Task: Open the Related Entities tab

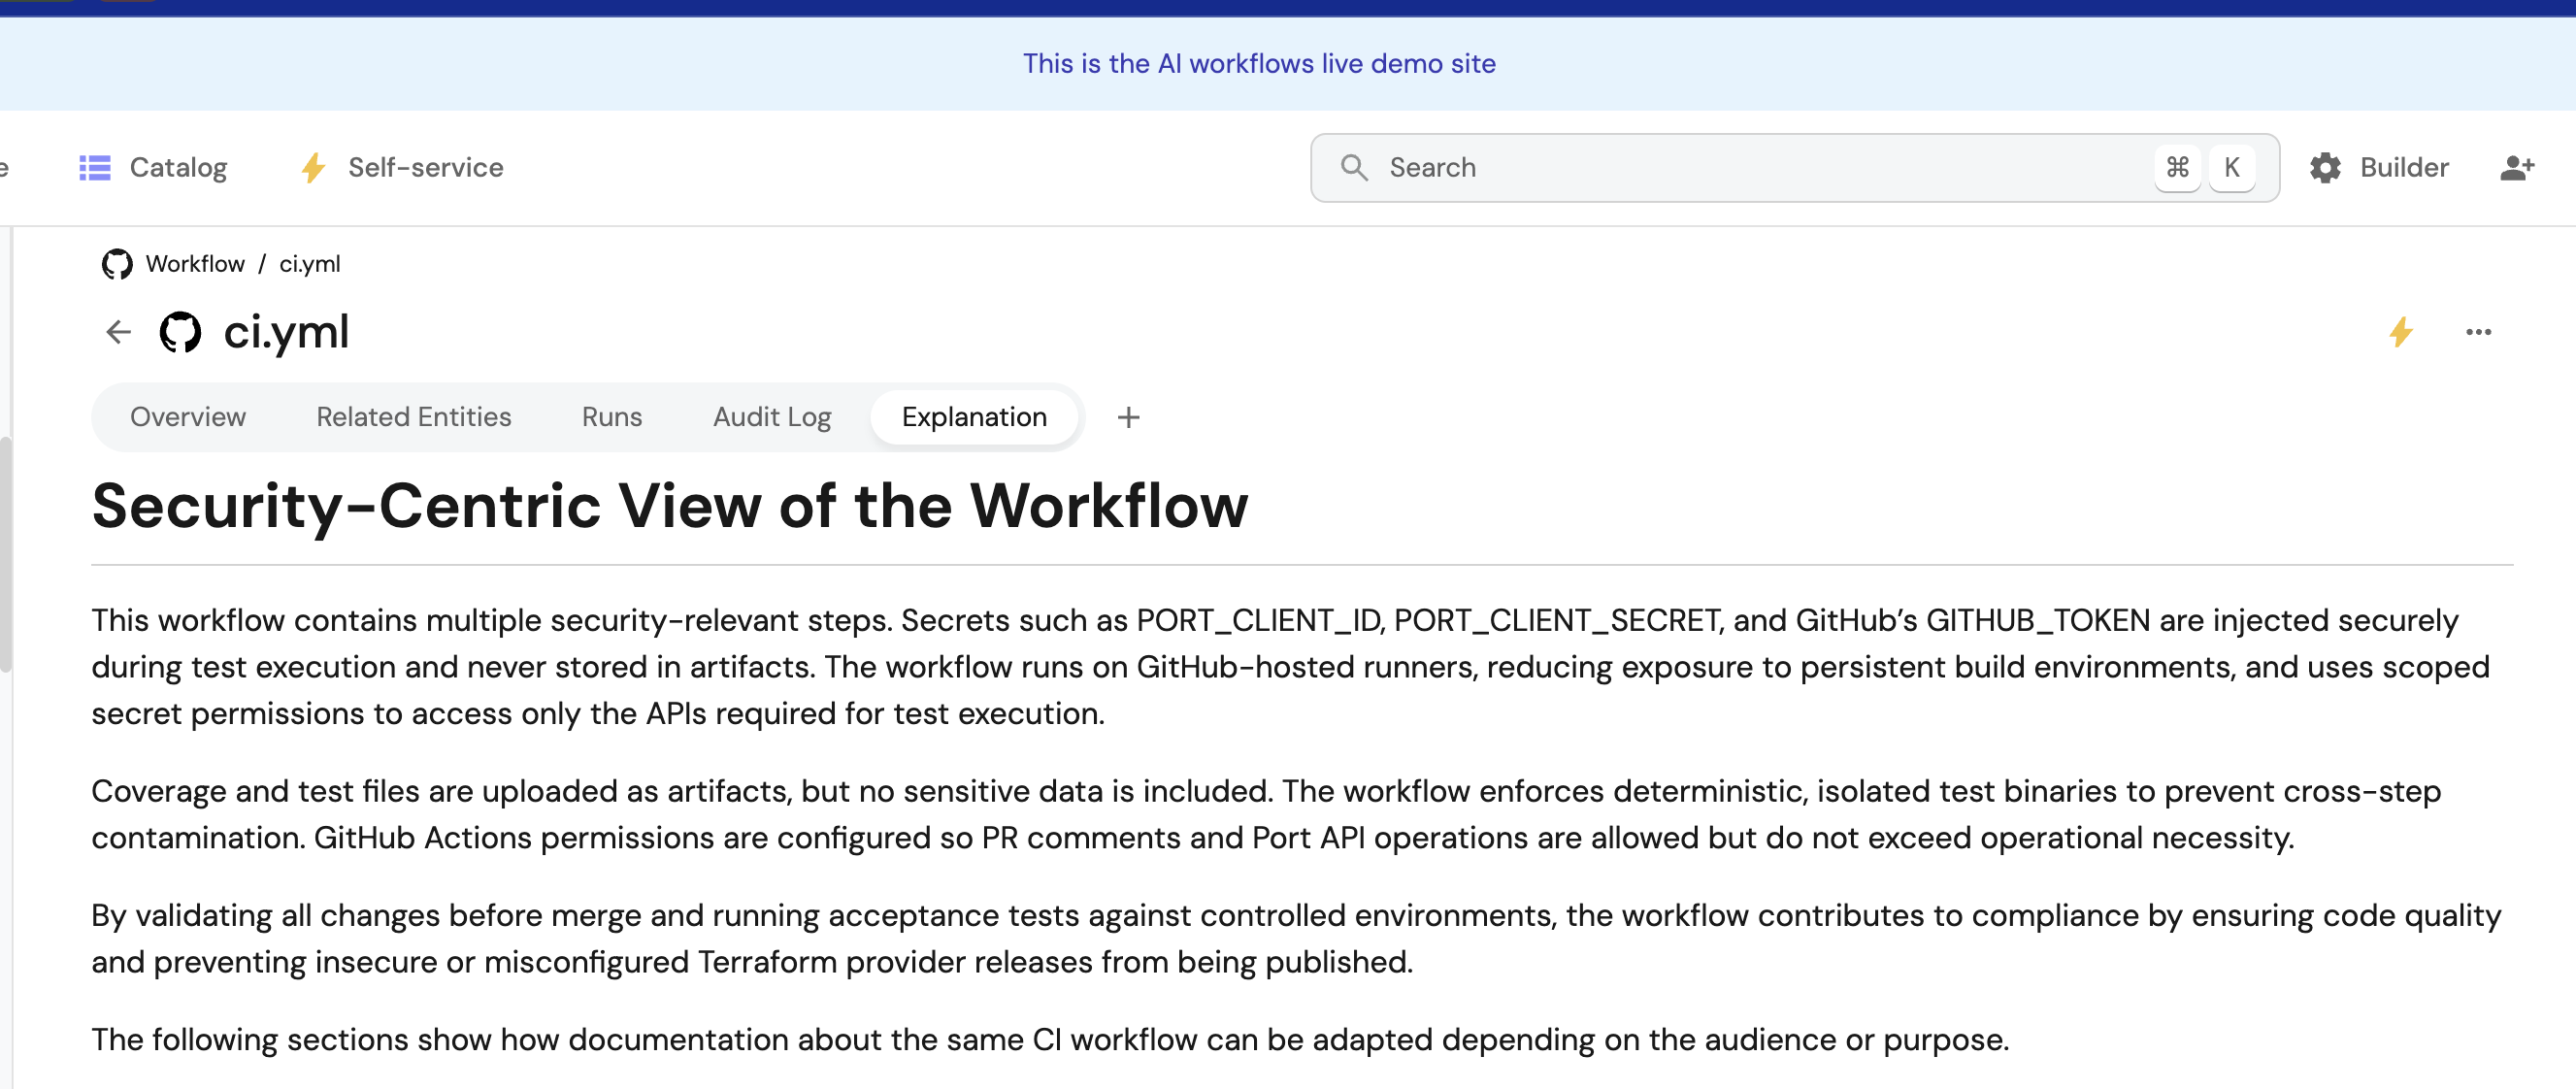Action: click(x=413, y=417)
